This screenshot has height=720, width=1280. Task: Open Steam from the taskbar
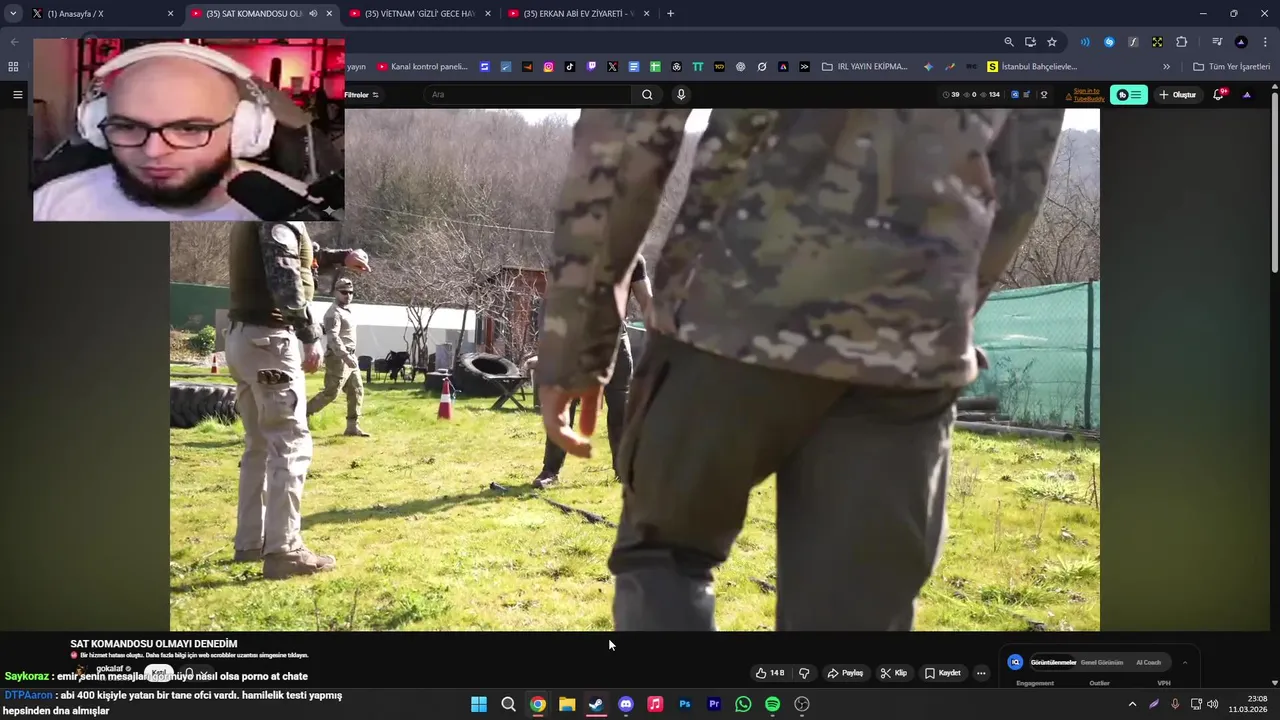tap(596, 704)
